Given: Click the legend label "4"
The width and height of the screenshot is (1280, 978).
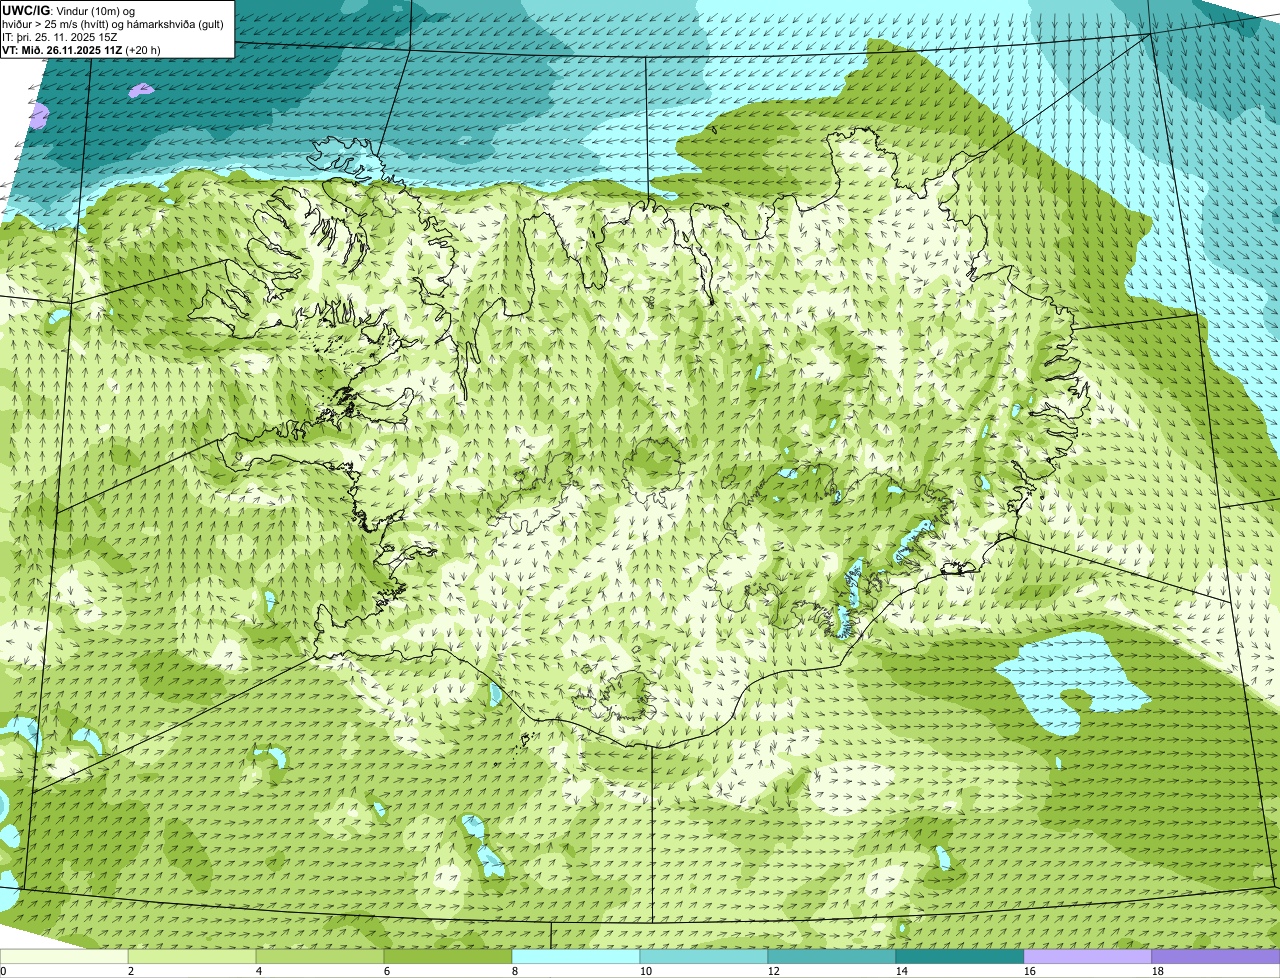Looking at the screenshot, I should point(259,971).
